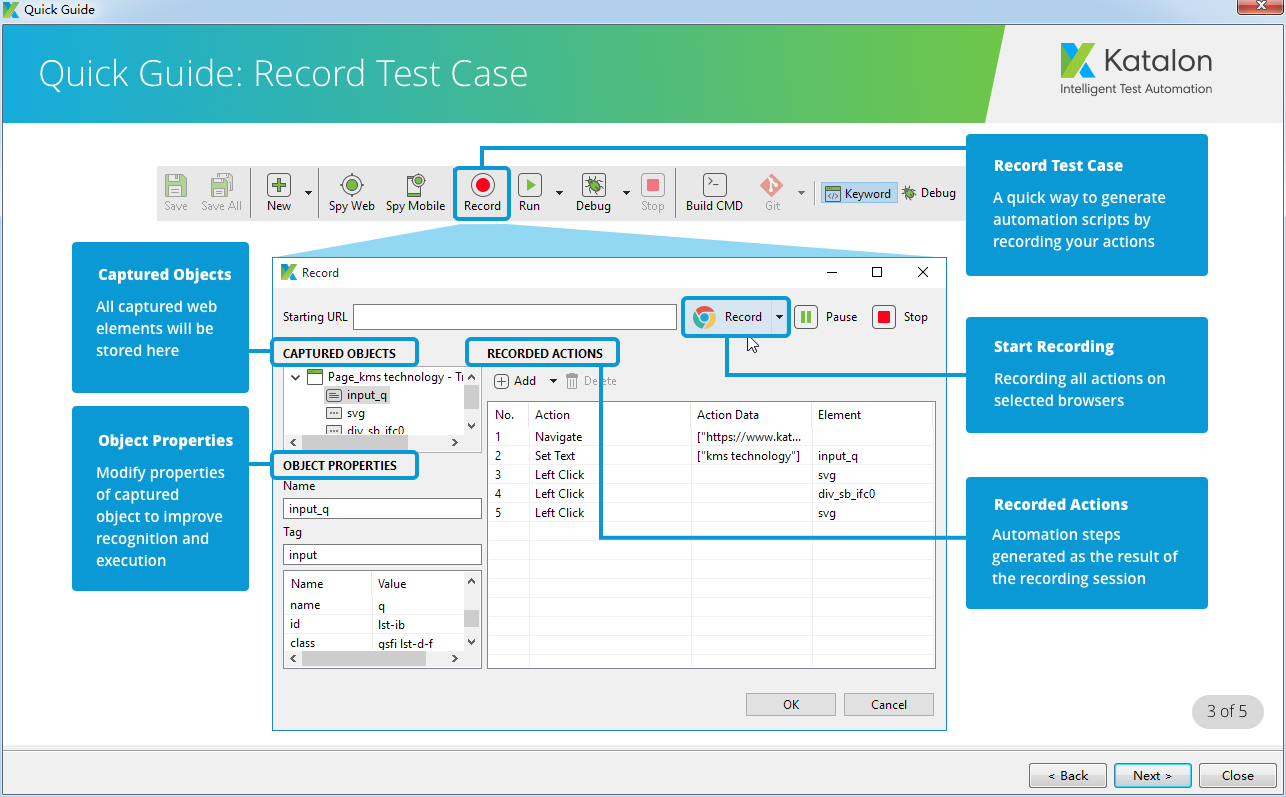Switch to the Debug perspective
This screenshot has width=1286, height=797.
point(929,193)
